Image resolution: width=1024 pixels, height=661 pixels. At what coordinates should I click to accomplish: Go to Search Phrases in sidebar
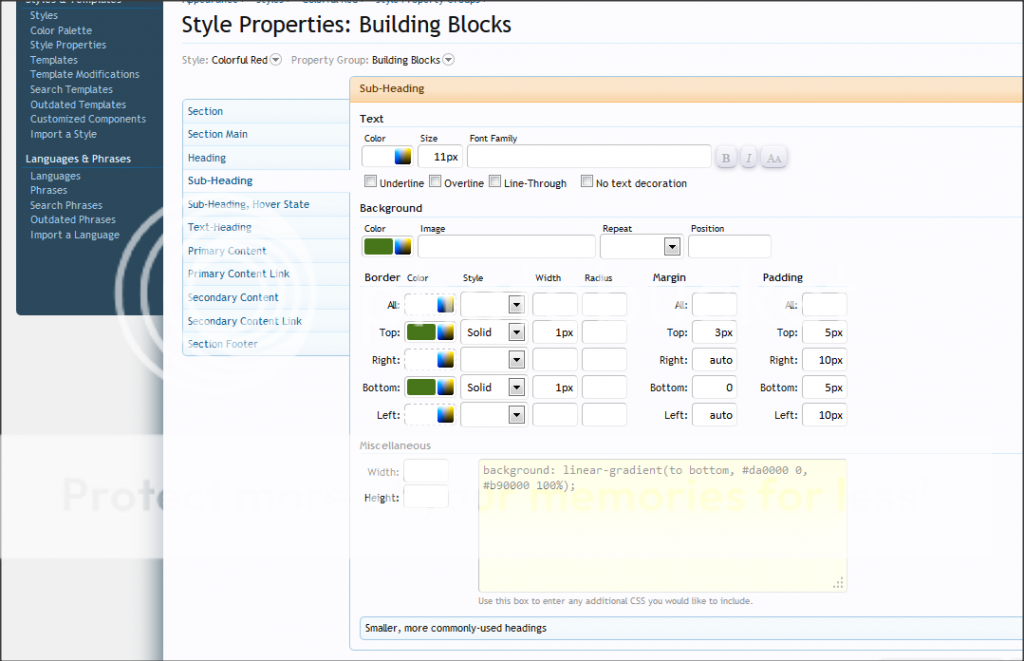(66, 205)
